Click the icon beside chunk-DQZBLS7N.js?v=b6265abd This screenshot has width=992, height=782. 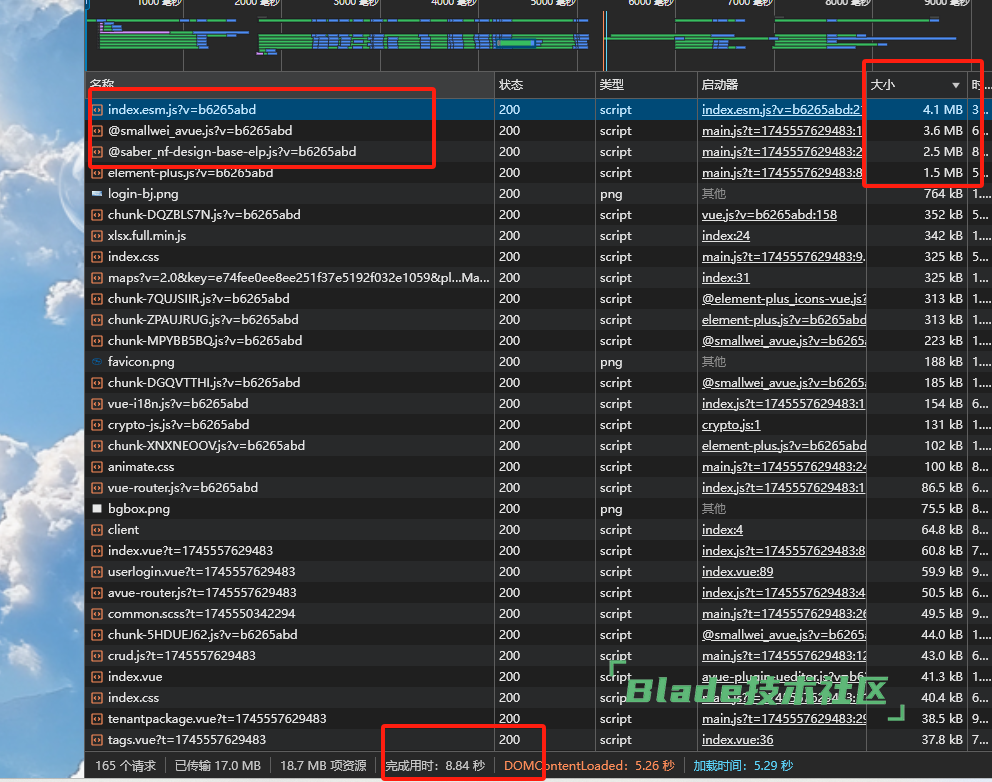[97, 215]
